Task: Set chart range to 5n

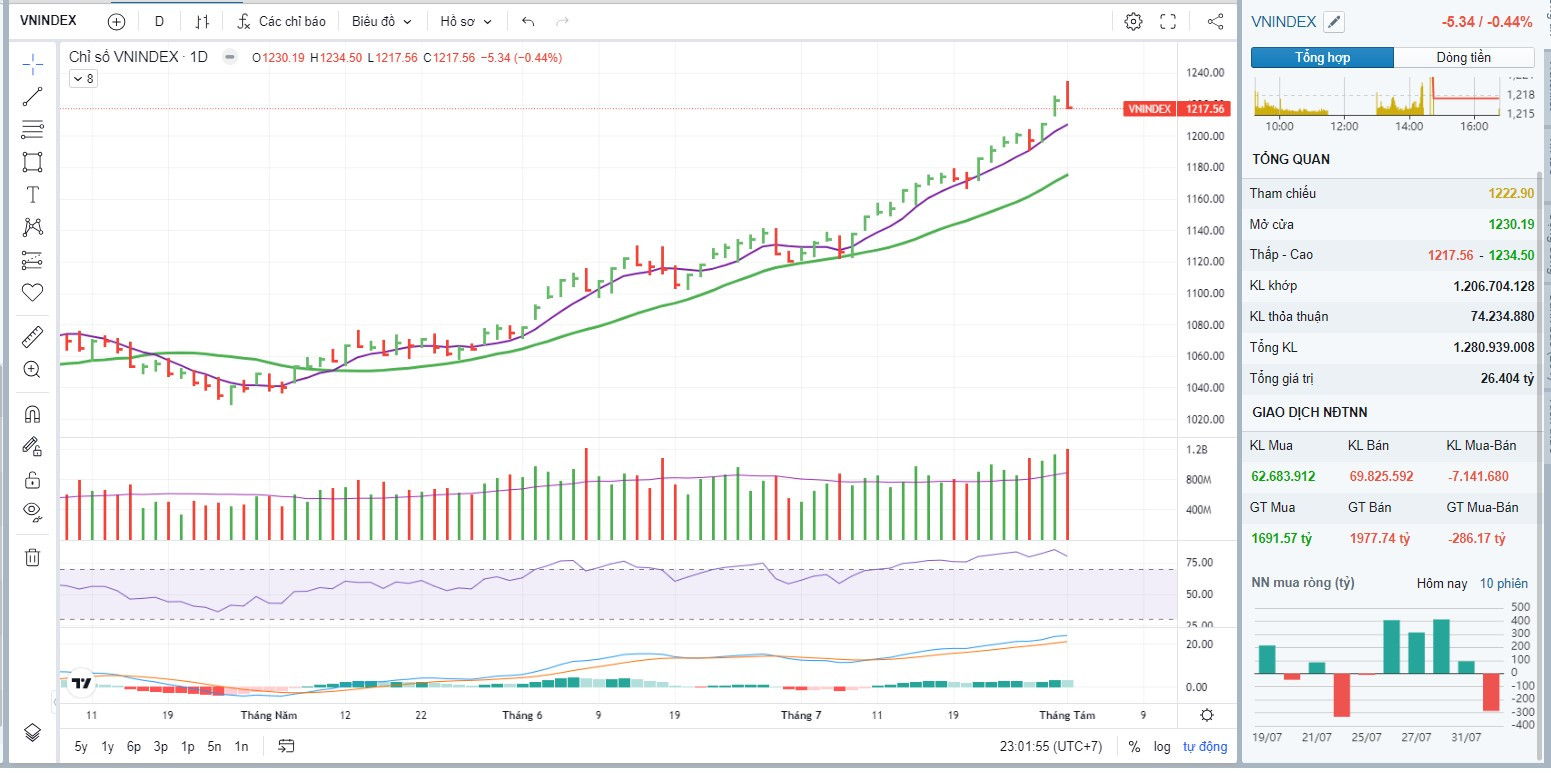Action: click(214, 746)
